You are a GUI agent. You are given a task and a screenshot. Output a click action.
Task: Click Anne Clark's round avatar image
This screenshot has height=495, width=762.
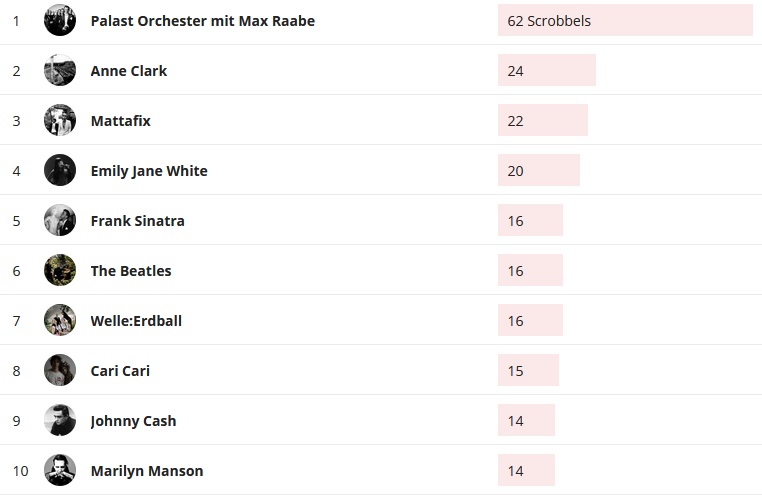60,70
